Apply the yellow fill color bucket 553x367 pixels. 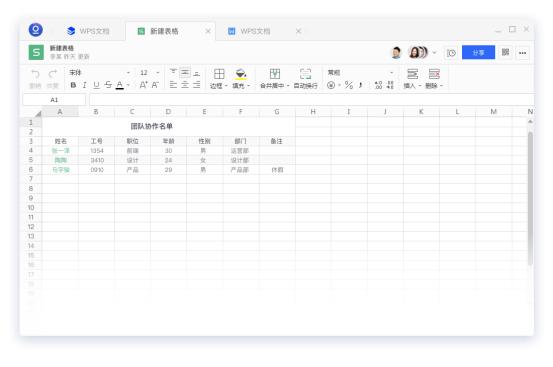click(x=241, y=74)
